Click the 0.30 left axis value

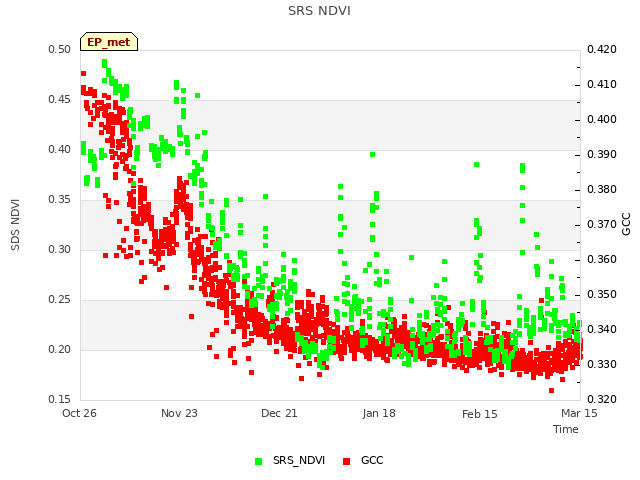(60, 249)
